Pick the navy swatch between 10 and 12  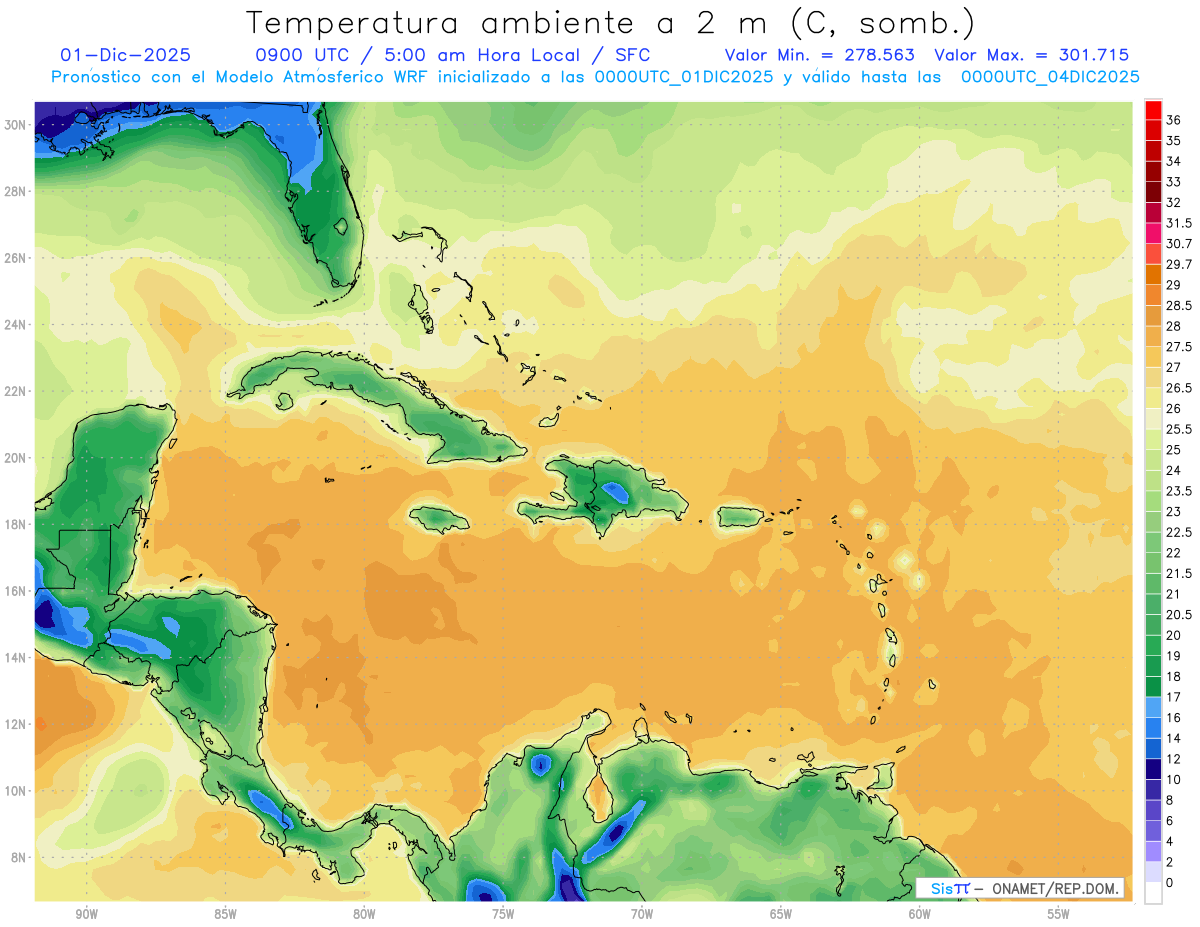click(x=1153, y=769)
